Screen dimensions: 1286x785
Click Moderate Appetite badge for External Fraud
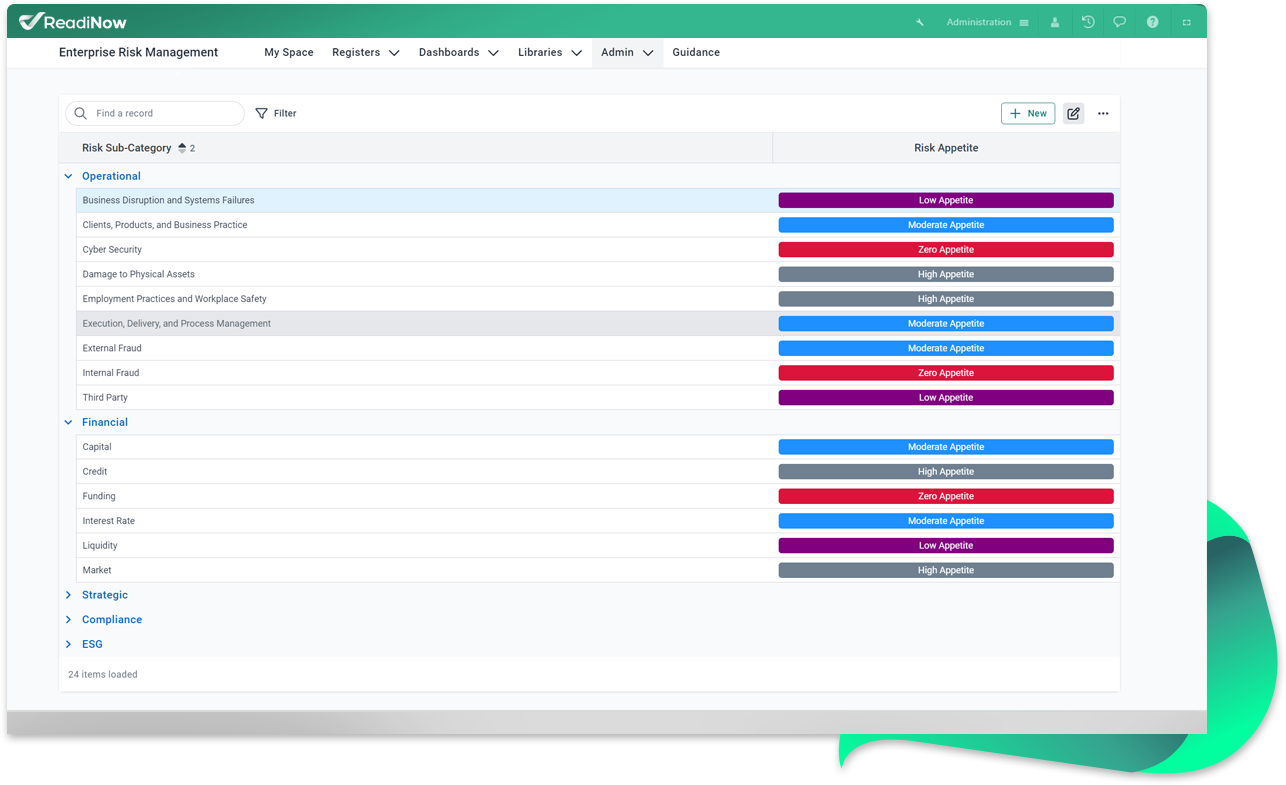click(946, 348)
